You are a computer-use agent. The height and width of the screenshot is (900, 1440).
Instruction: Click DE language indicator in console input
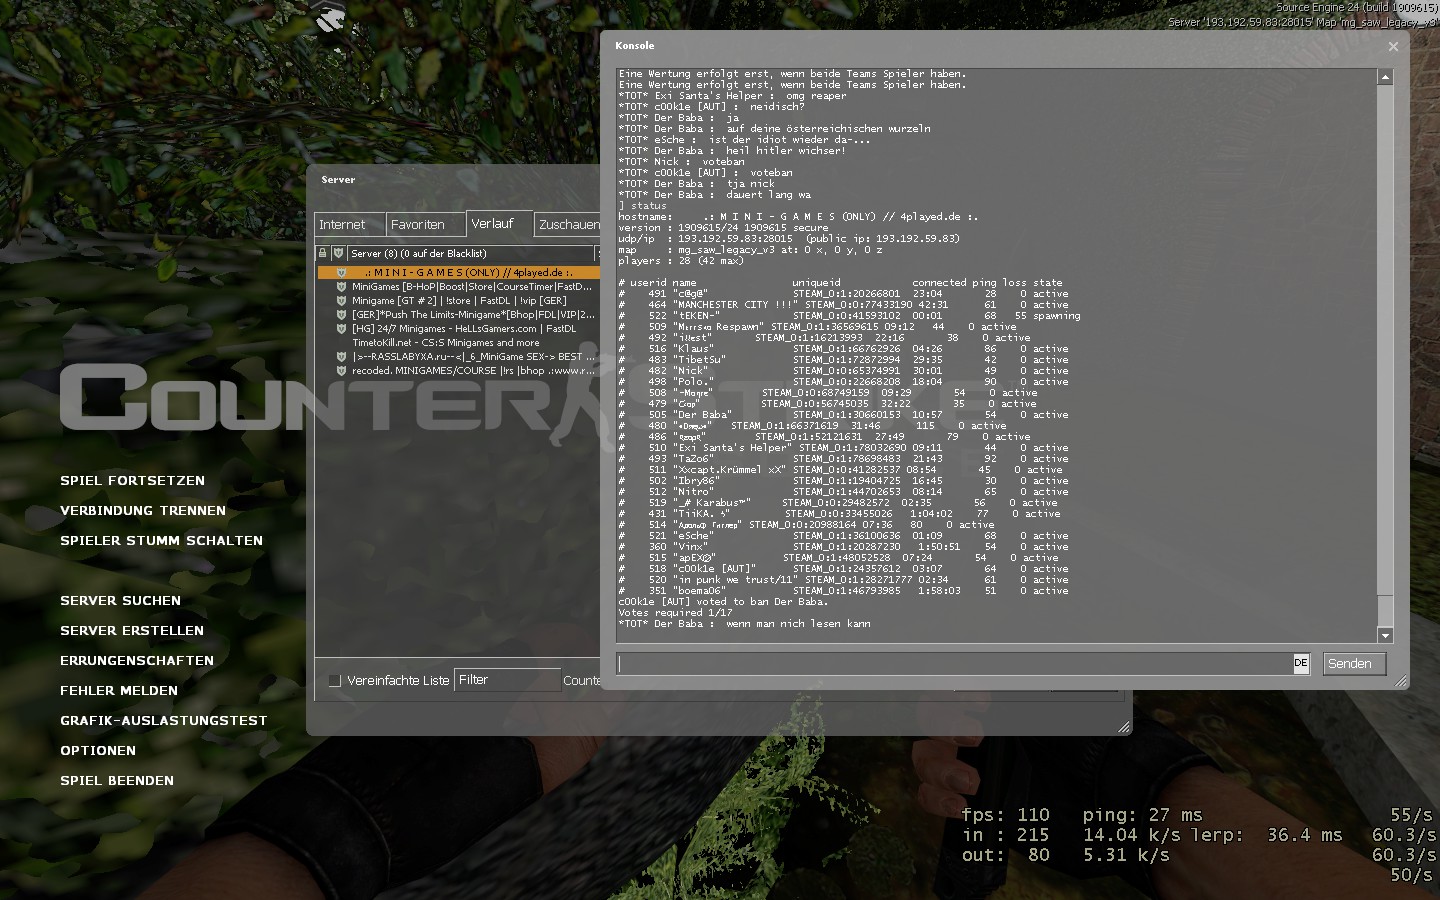[x=1301, y=663]
